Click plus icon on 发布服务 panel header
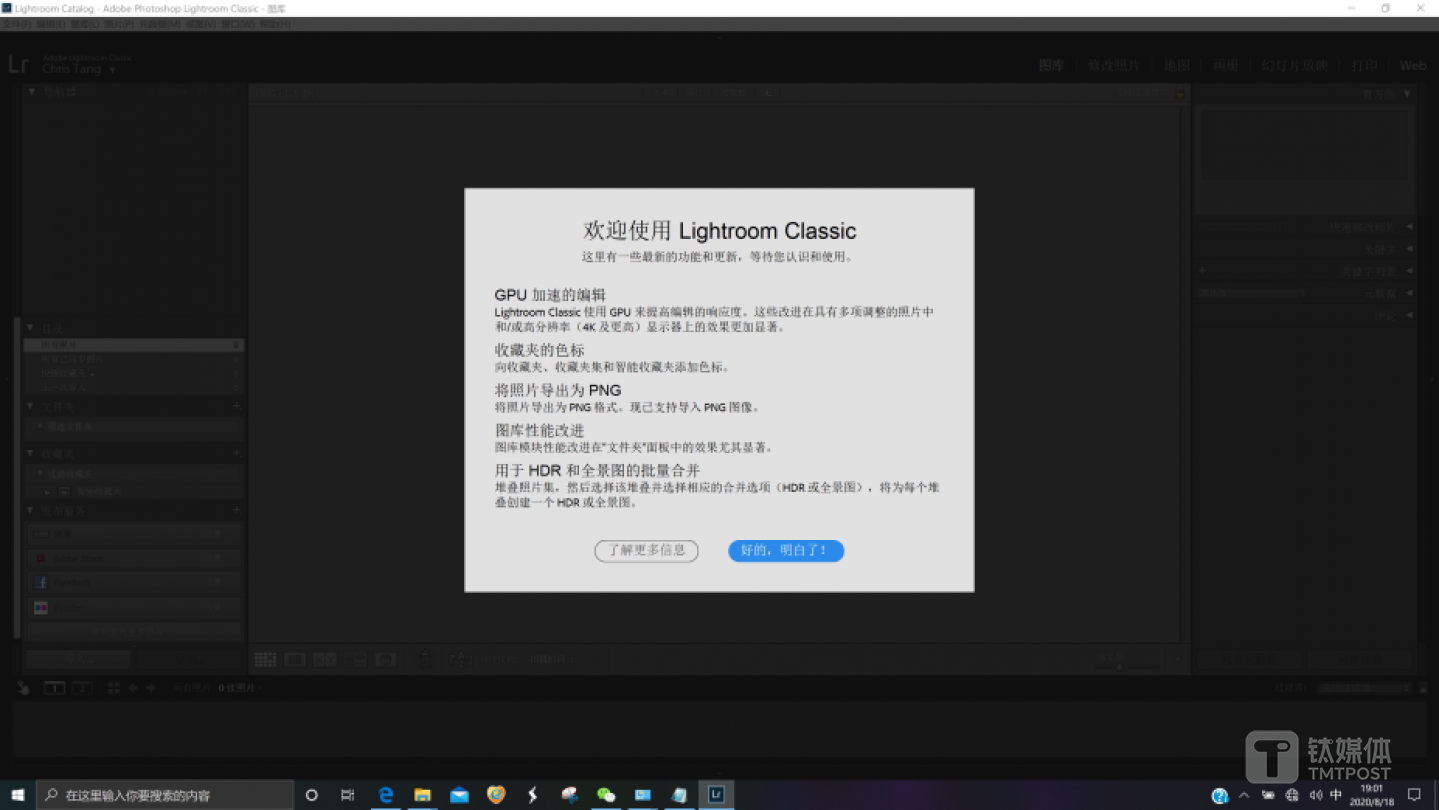Screen dimensions: 1439x810 click(236, 510)
